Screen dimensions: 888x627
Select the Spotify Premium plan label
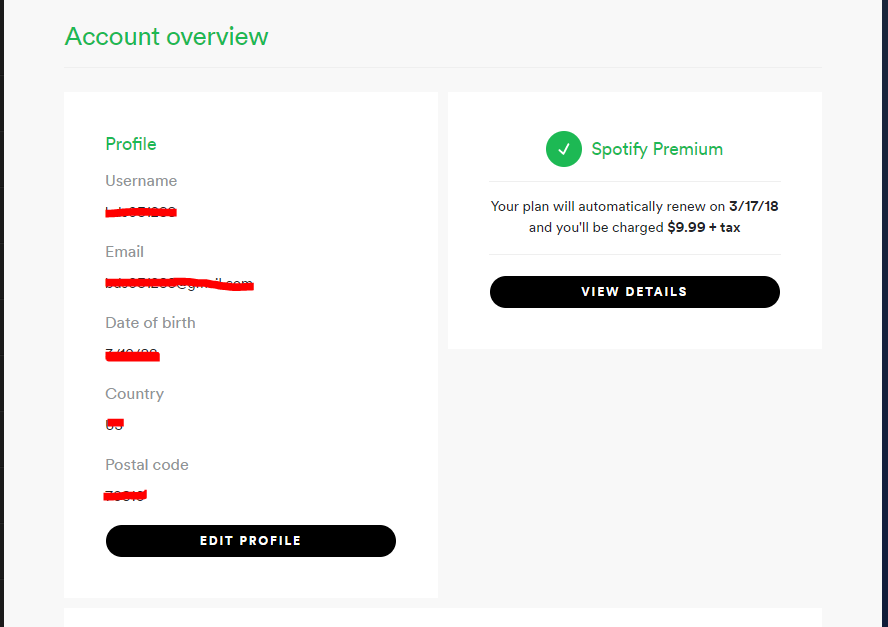click(x=657, y=149)
